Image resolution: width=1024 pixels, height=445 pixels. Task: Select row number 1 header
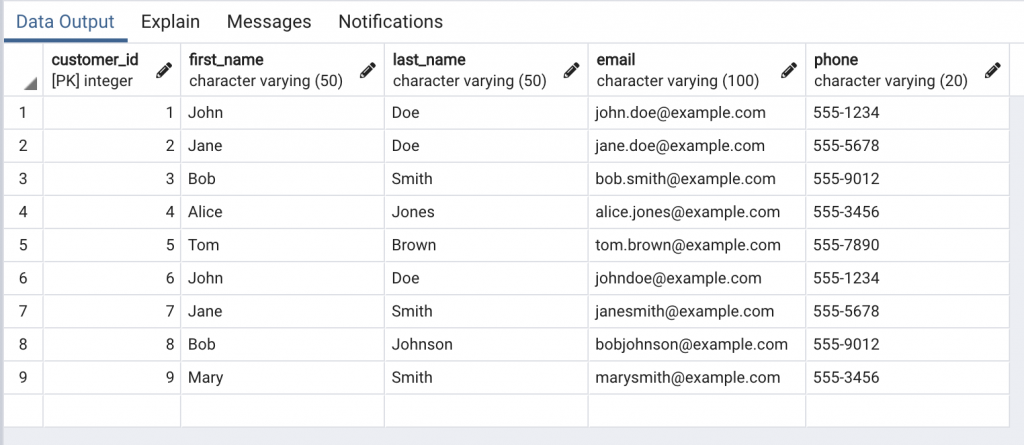point(24,112)
